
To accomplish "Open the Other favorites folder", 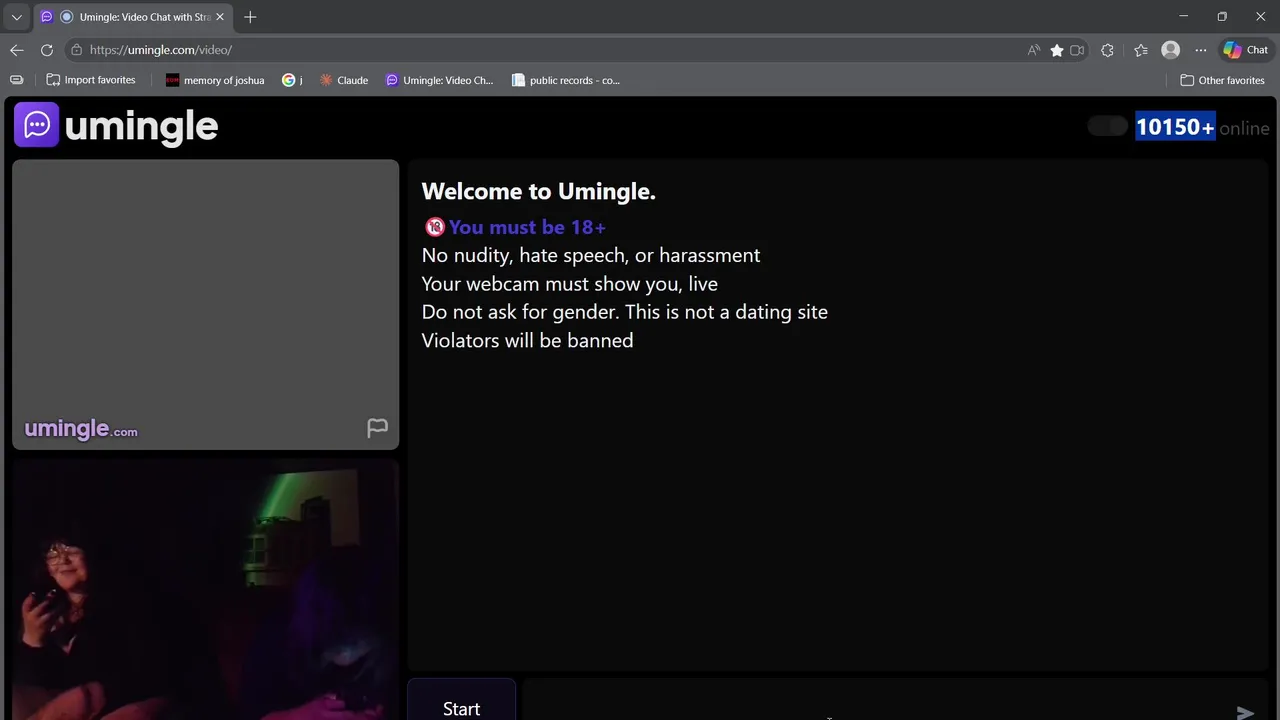I will [x=1222, y=80].
